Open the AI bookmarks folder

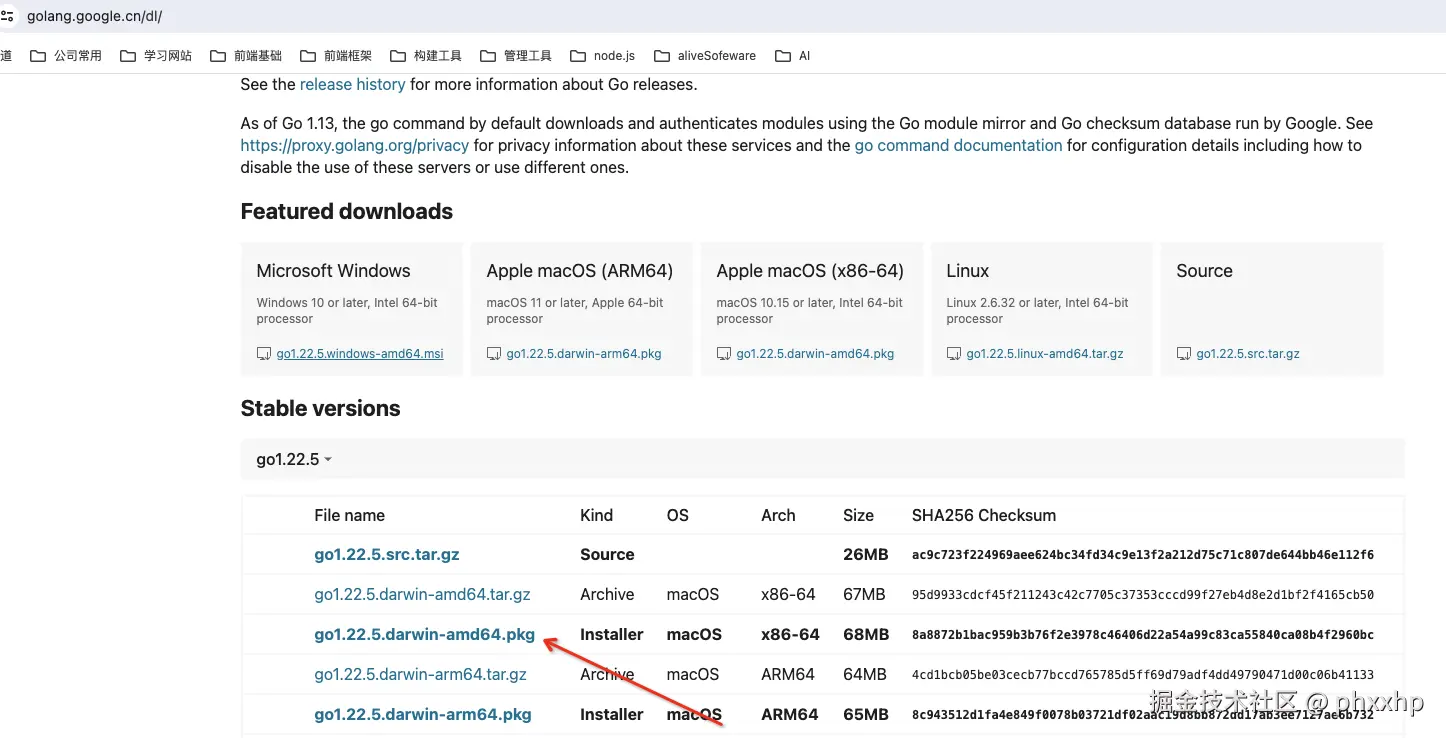pyautogui.click(x=793, y=56)
